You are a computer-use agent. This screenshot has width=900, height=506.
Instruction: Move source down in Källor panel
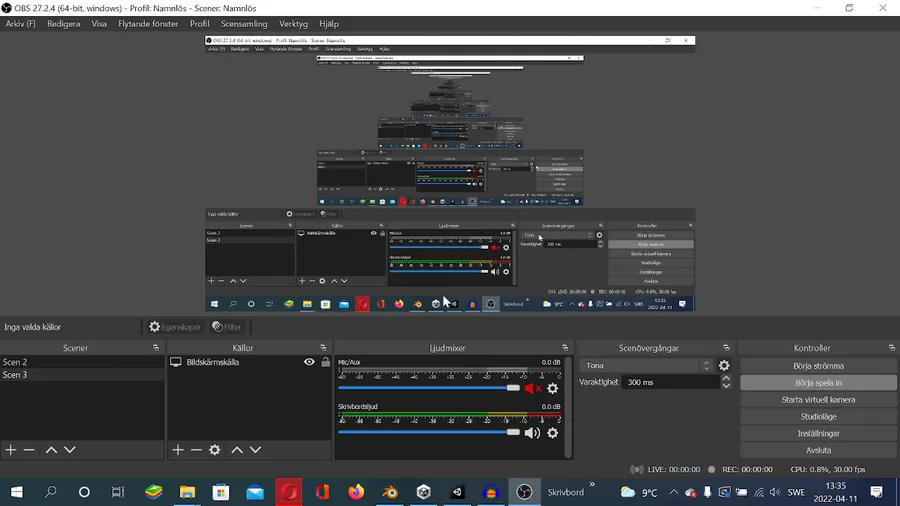click(x=255, y=450)
